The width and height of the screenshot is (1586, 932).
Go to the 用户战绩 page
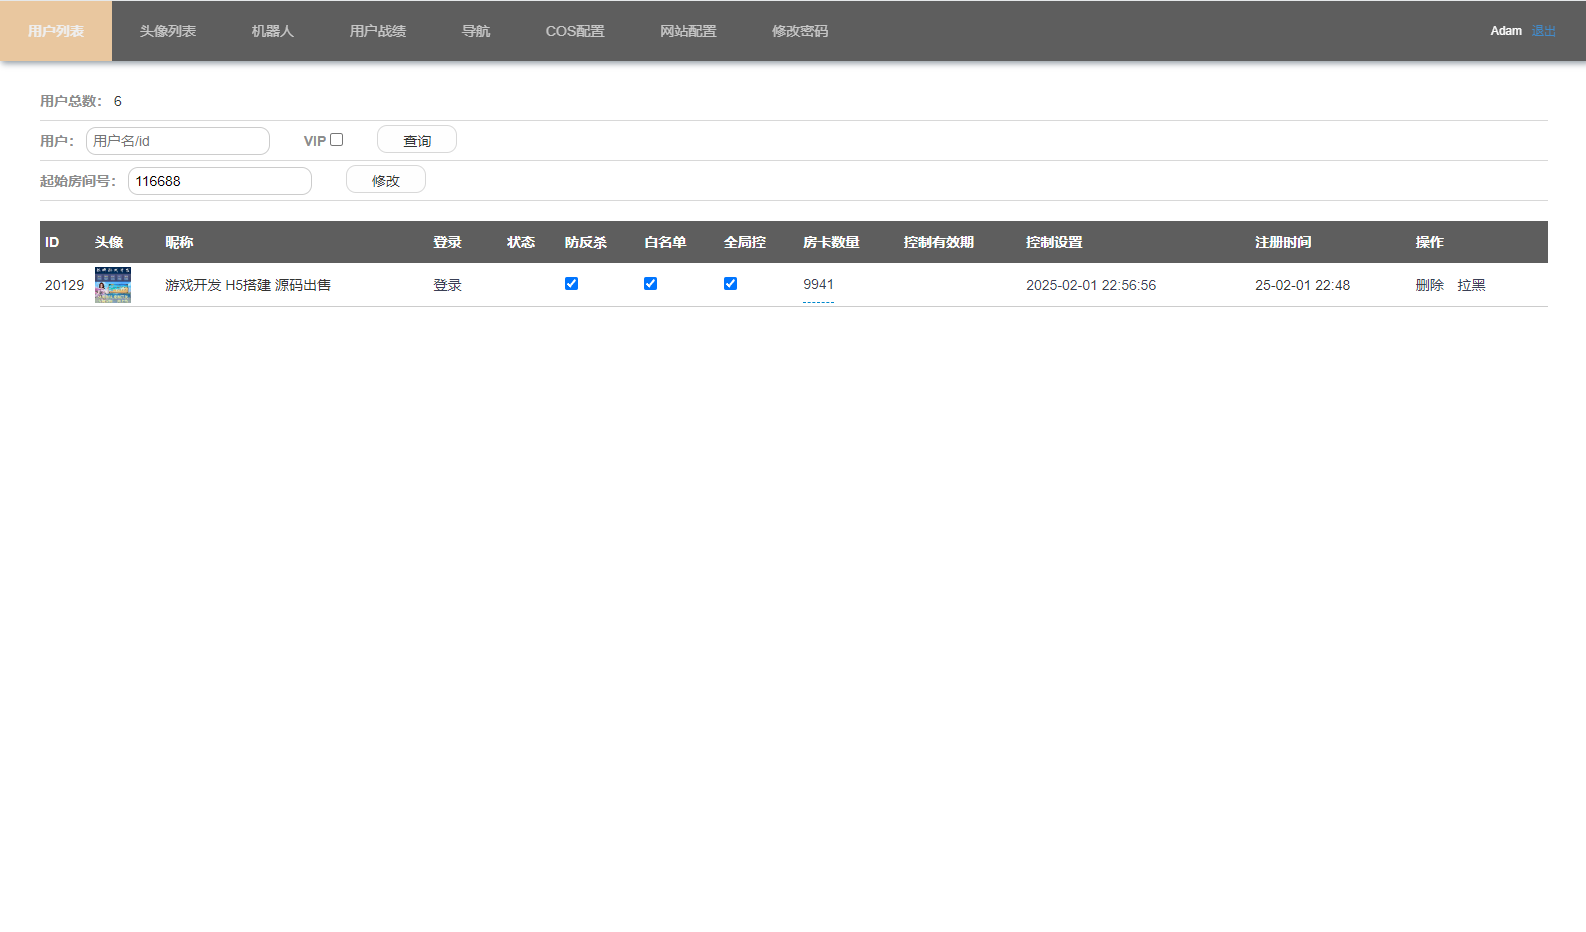(377, 31)
